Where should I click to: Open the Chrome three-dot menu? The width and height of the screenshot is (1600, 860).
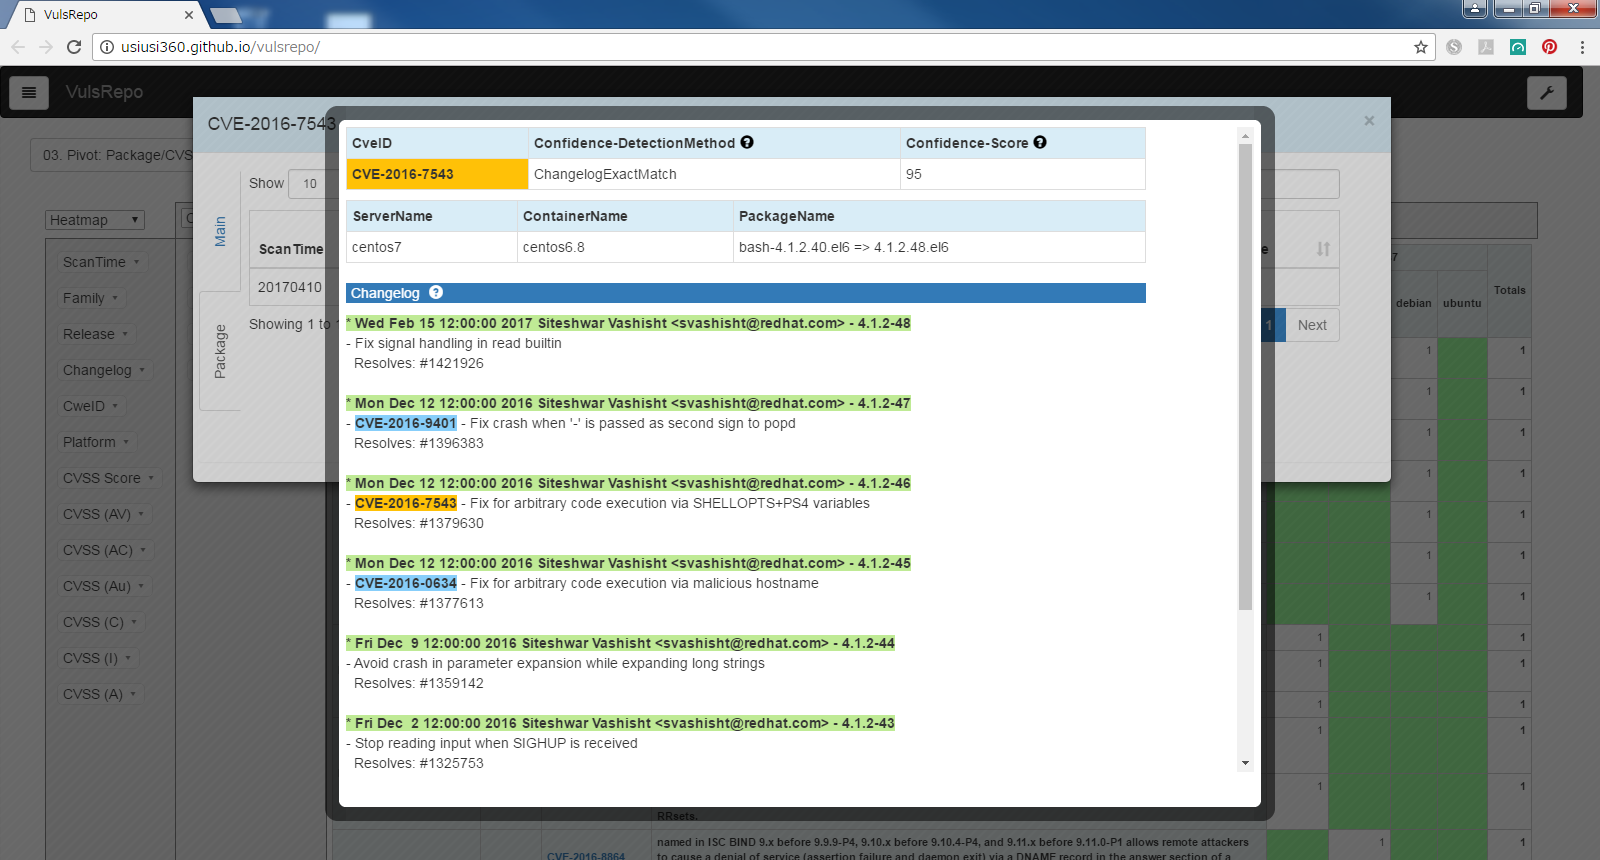[1582, 47]
